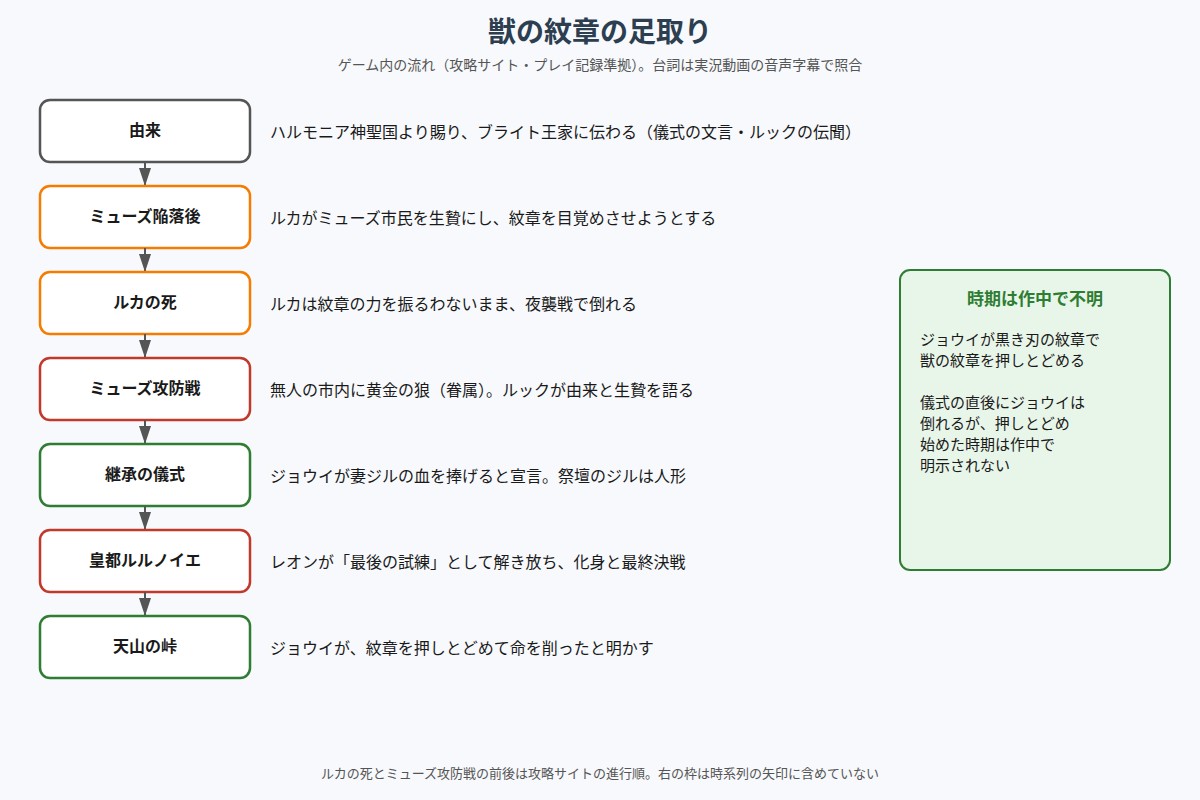Click the description ルカは紋章の力を振るわないまま
Image resolution: width=1200 pixels, height=800 pixels.
tap(453, 304)
